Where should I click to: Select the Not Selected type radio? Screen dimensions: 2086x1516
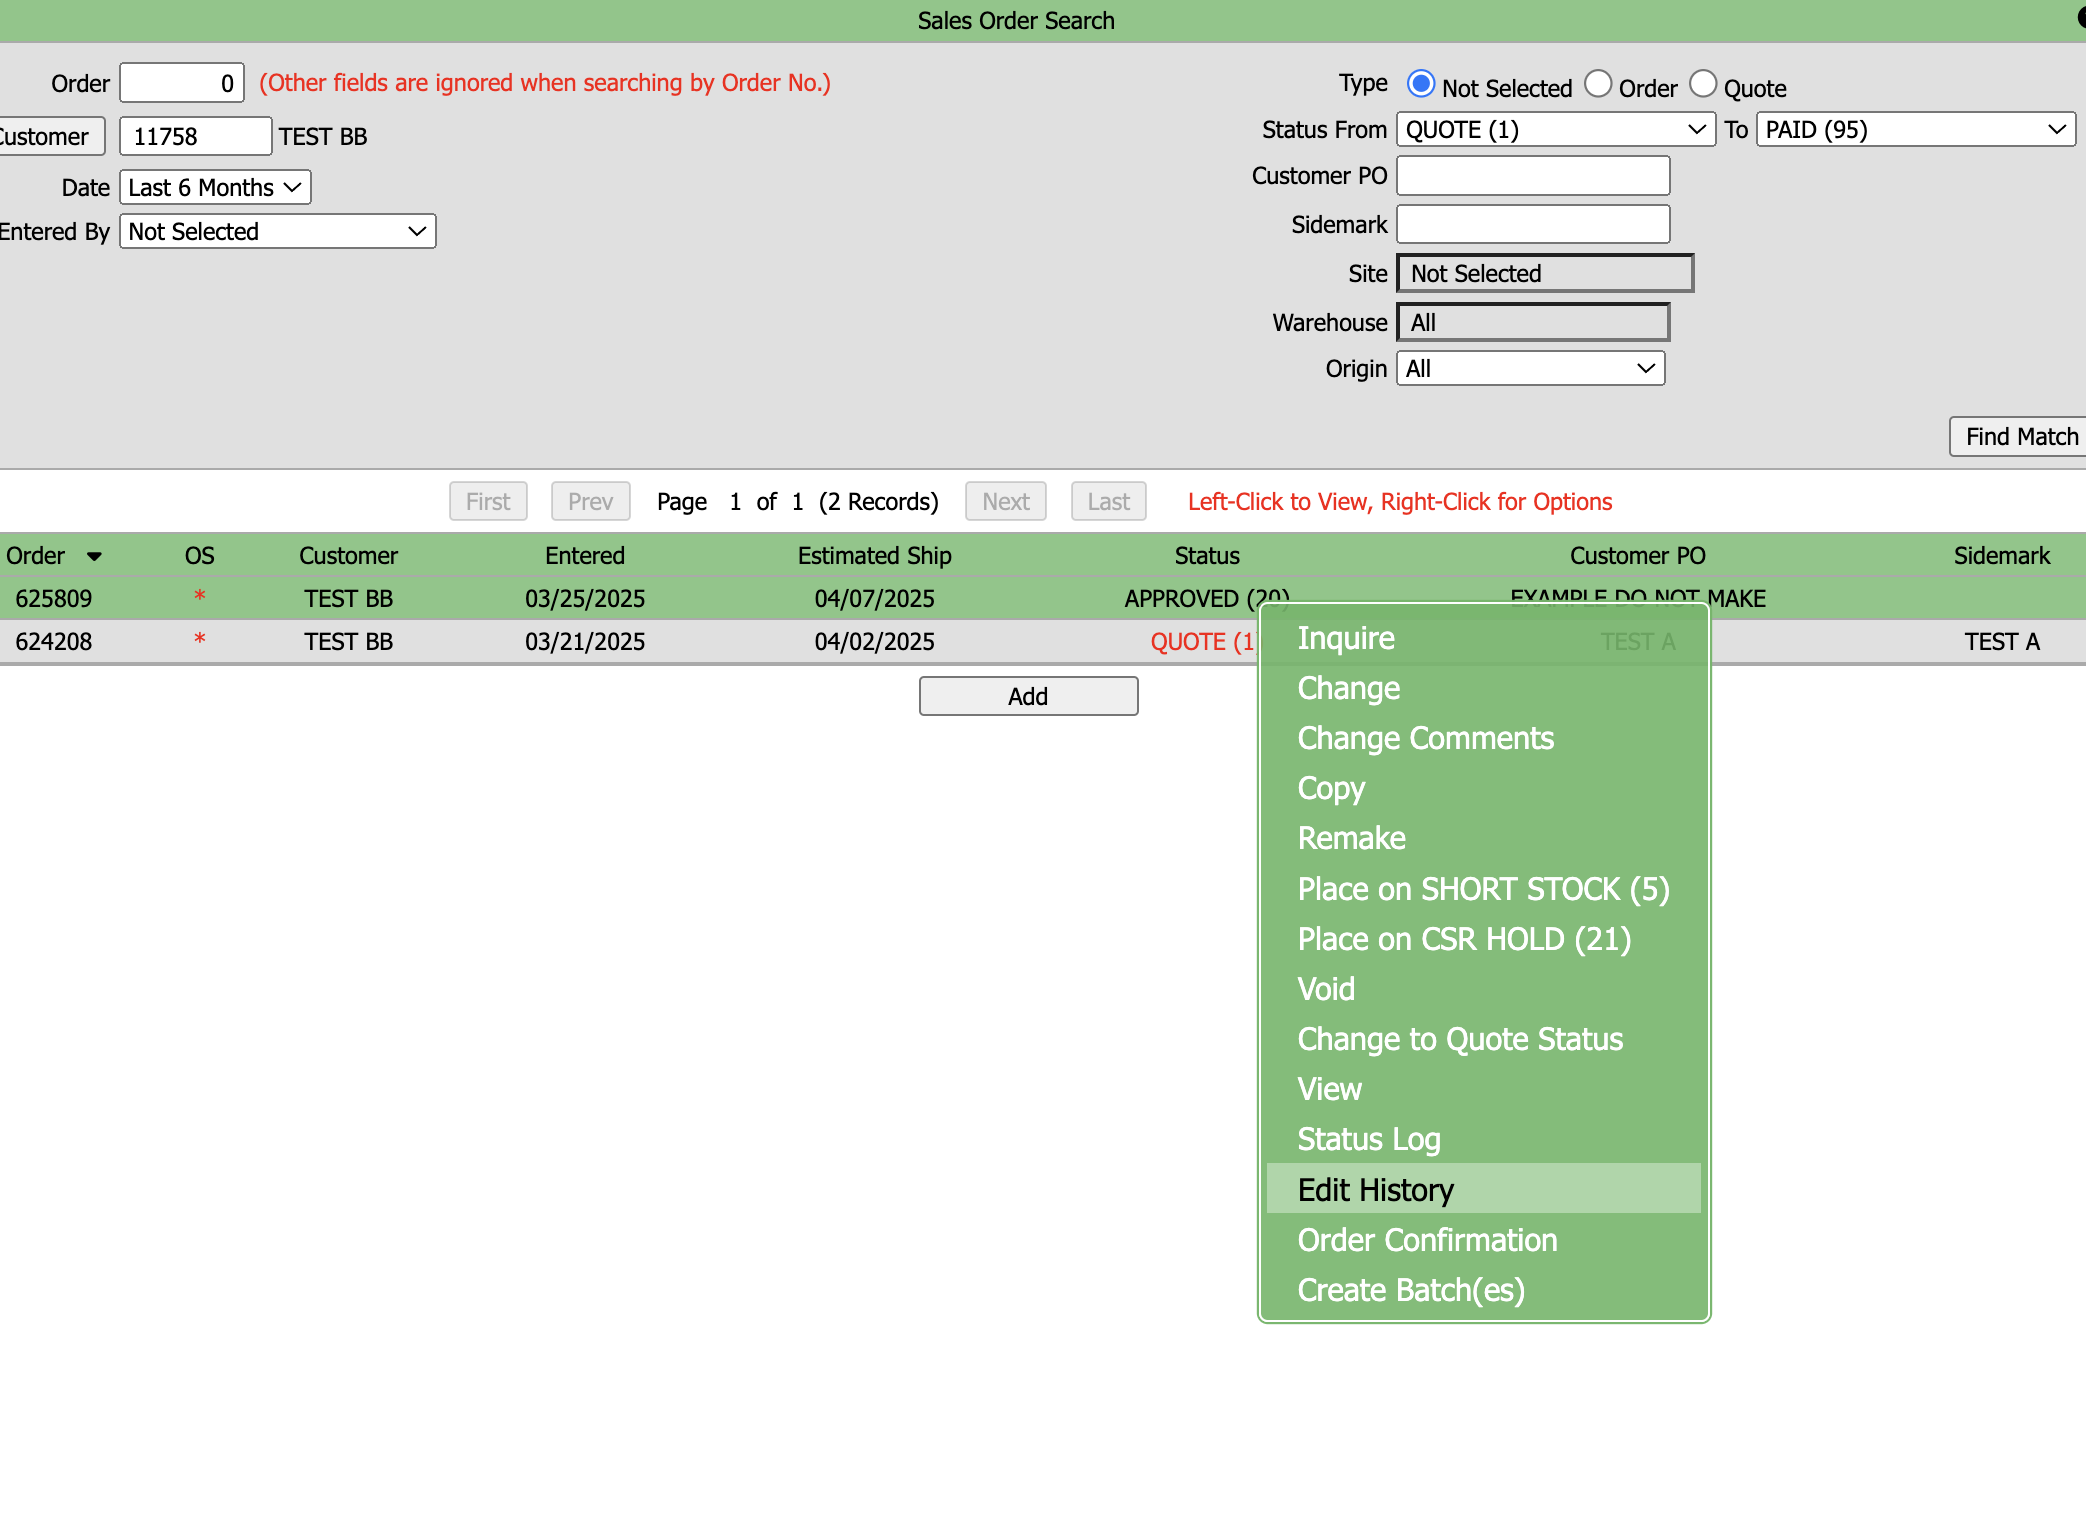(x=1420, y=84)
